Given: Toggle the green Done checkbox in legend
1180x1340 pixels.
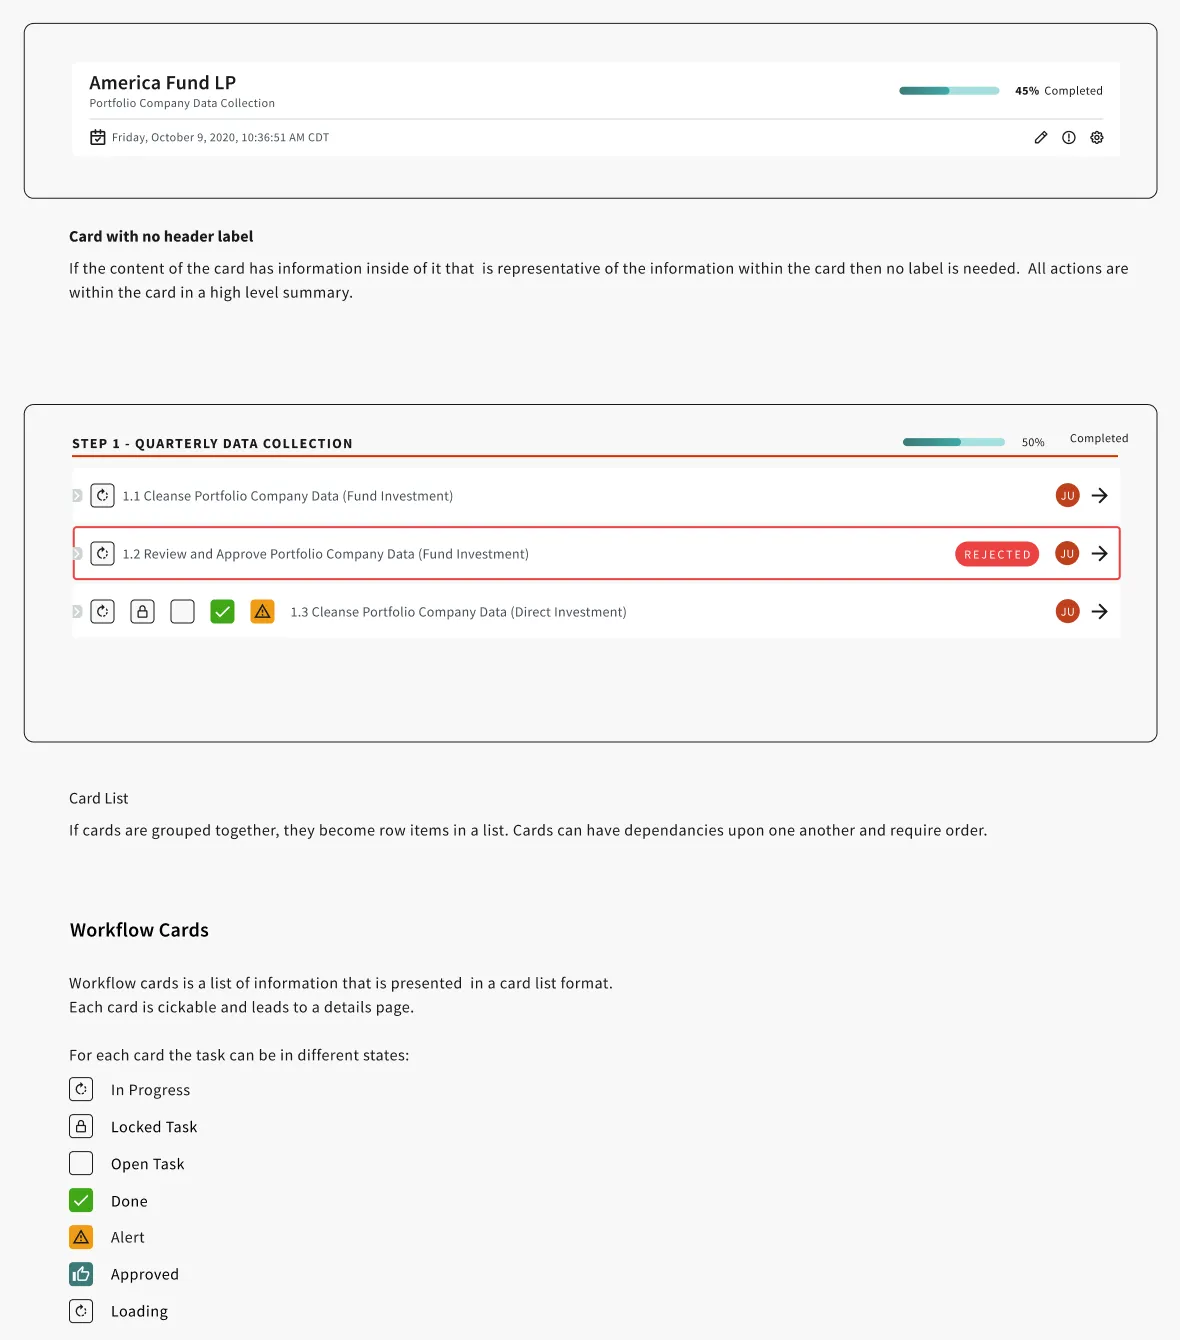Looking at the screenshot, I should [81, 1201].
